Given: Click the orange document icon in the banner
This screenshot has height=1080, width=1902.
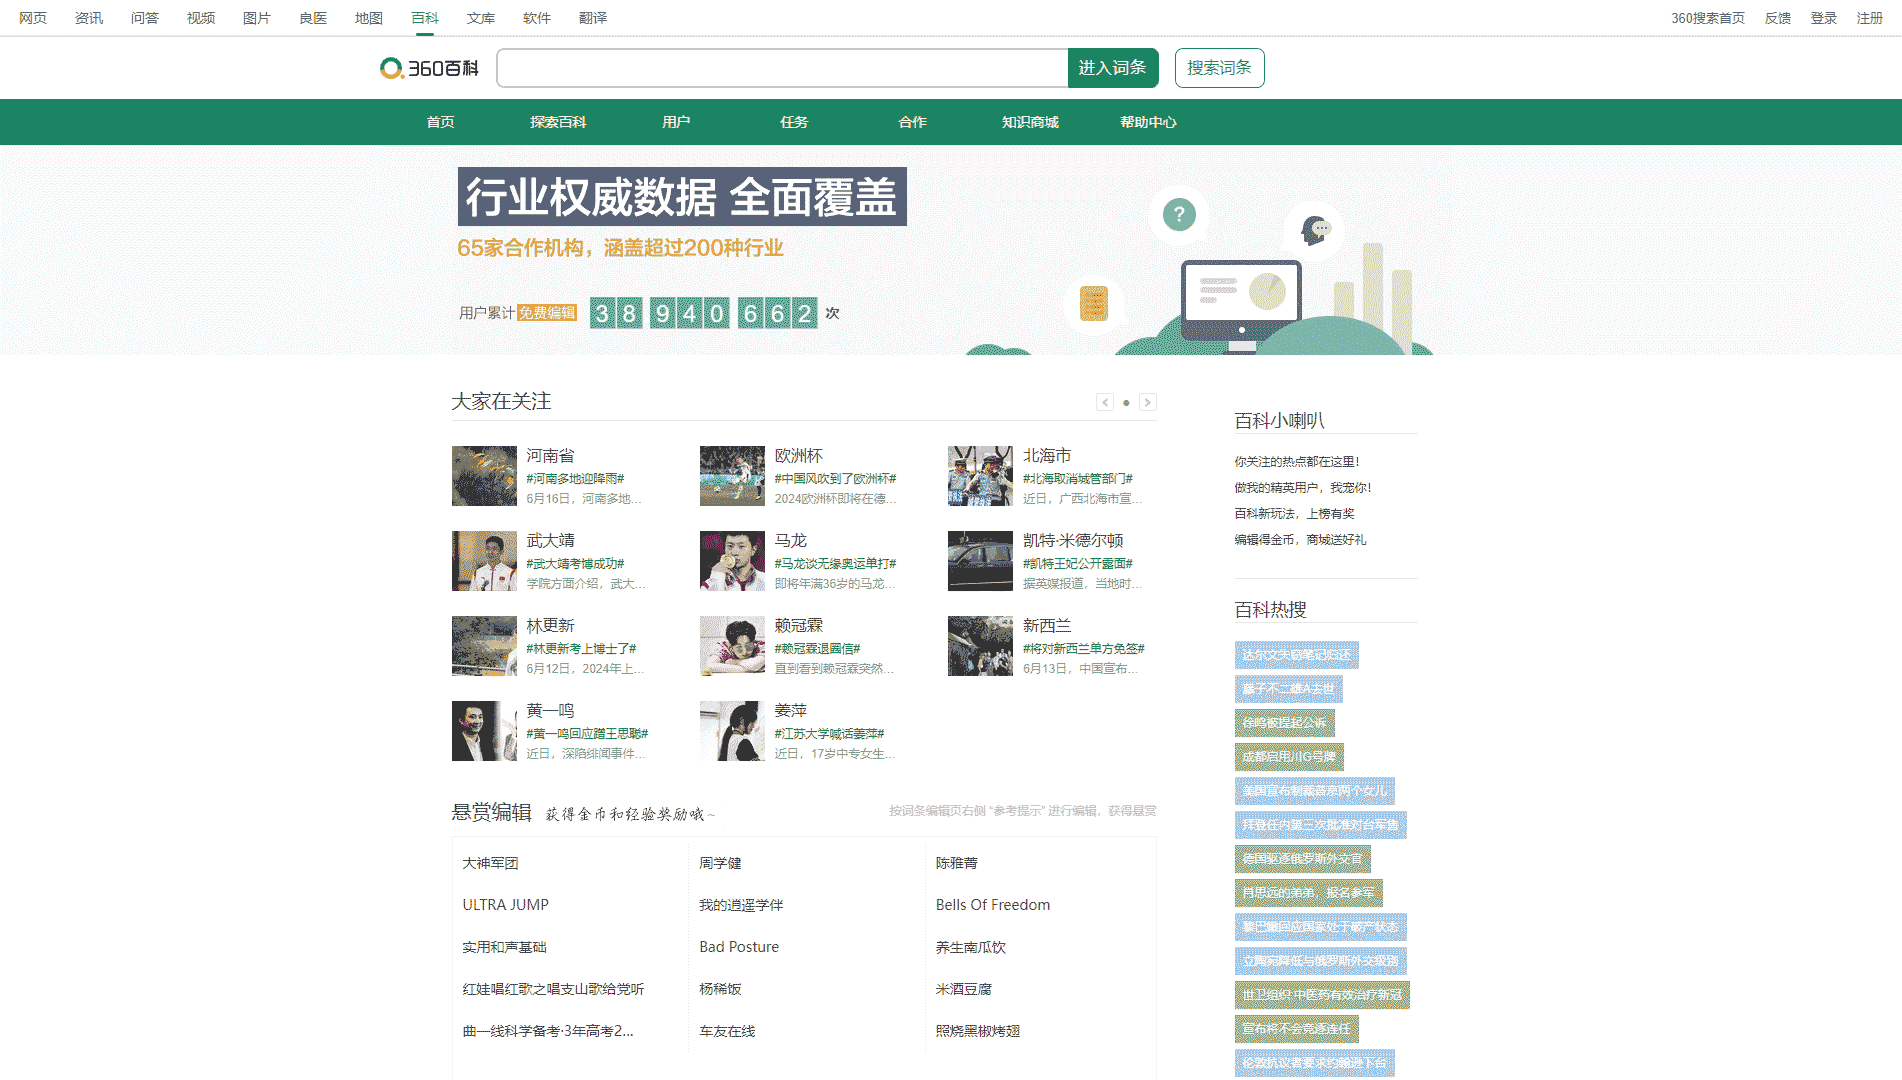Looking at the screenshot, I should (1094, 303).
